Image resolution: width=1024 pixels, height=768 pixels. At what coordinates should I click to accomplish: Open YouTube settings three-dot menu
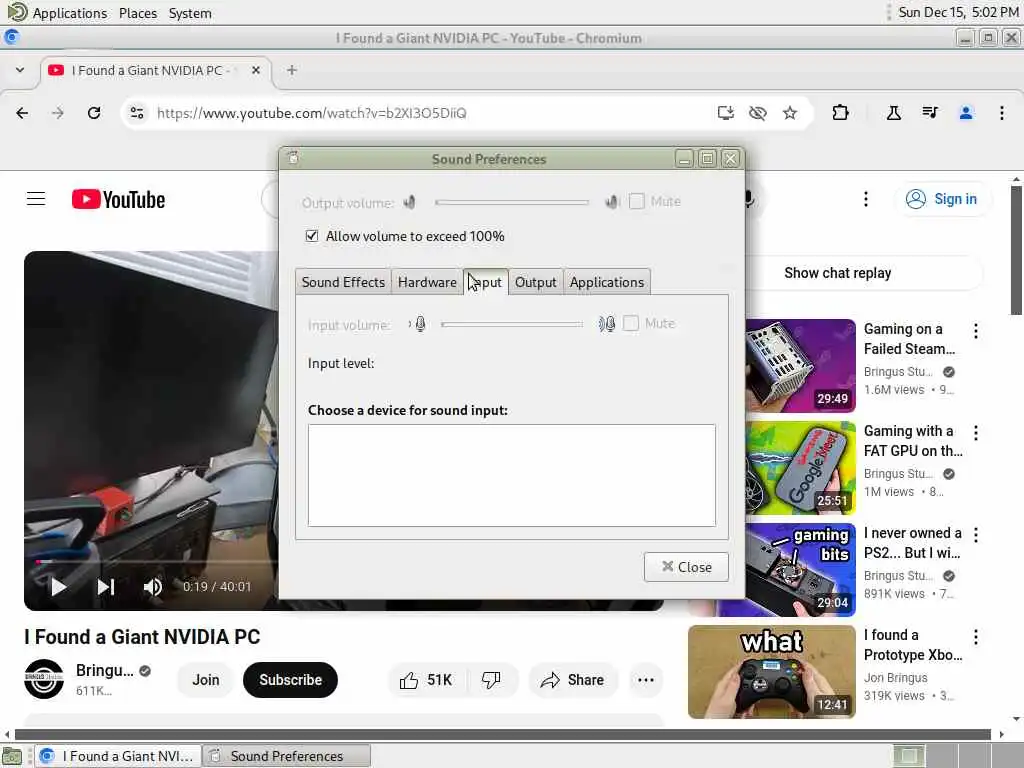[x=866, y=199]
